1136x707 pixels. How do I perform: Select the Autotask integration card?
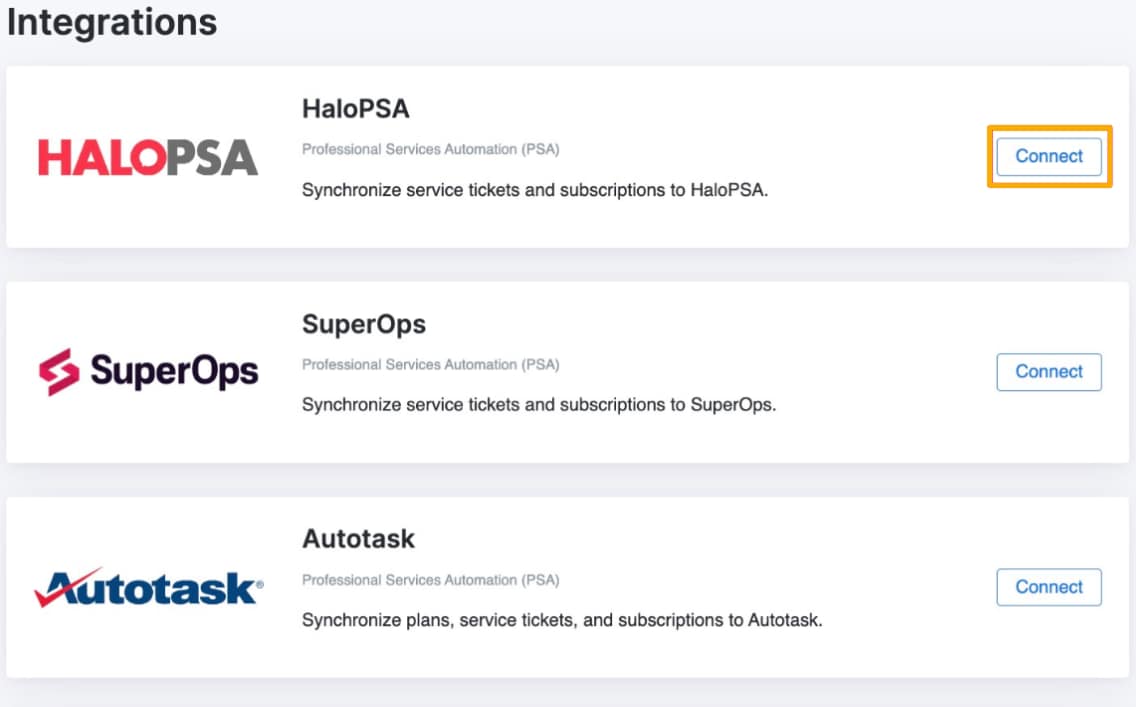click(568, 587)
